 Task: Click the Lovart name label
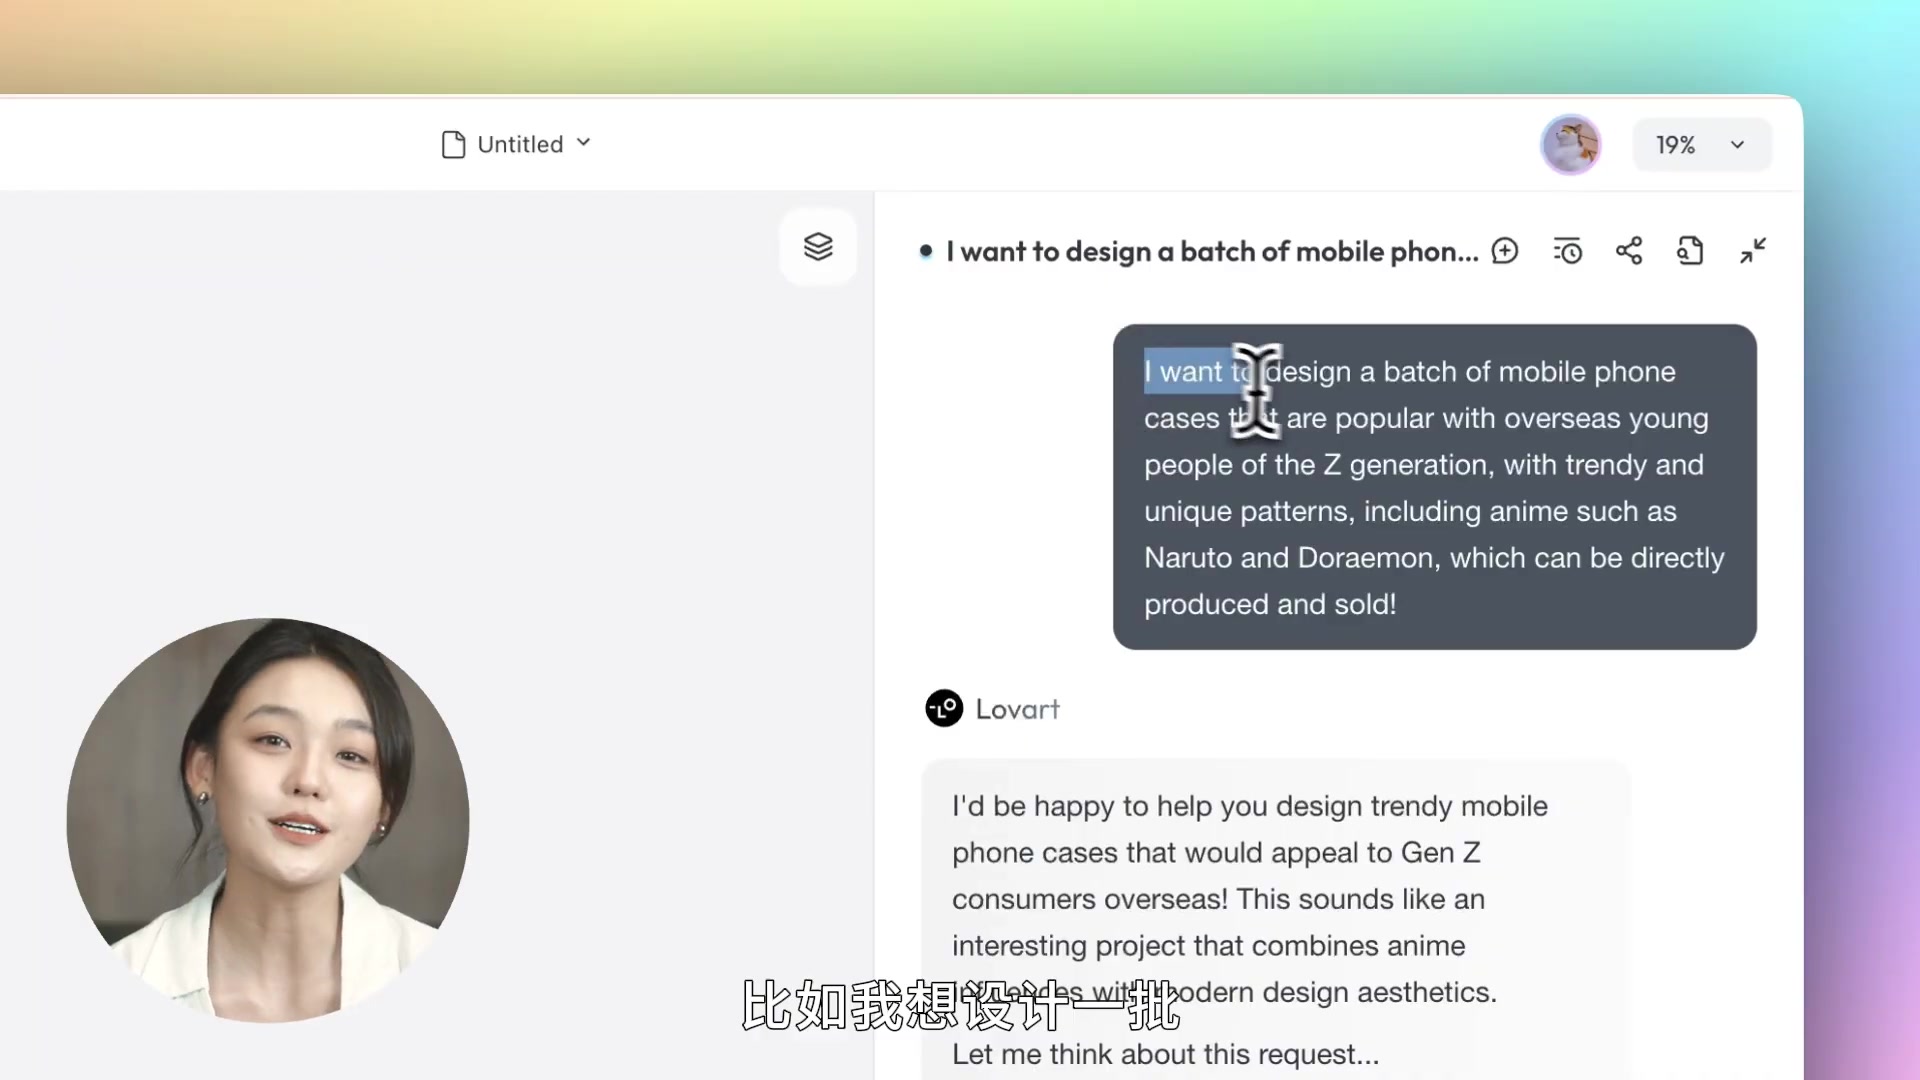coord(1017,710)
